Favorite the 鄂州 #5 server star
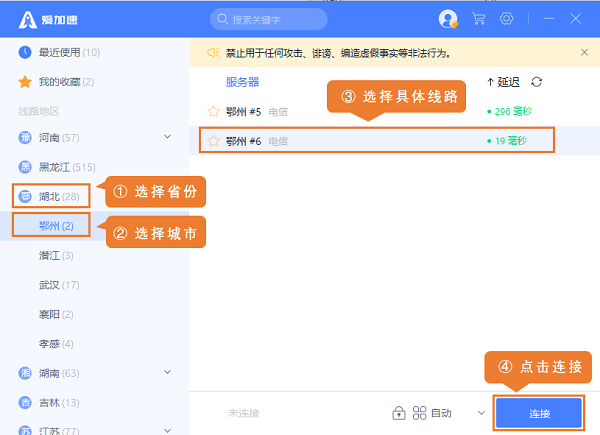The image size is (600, 435). pos(213,111)
